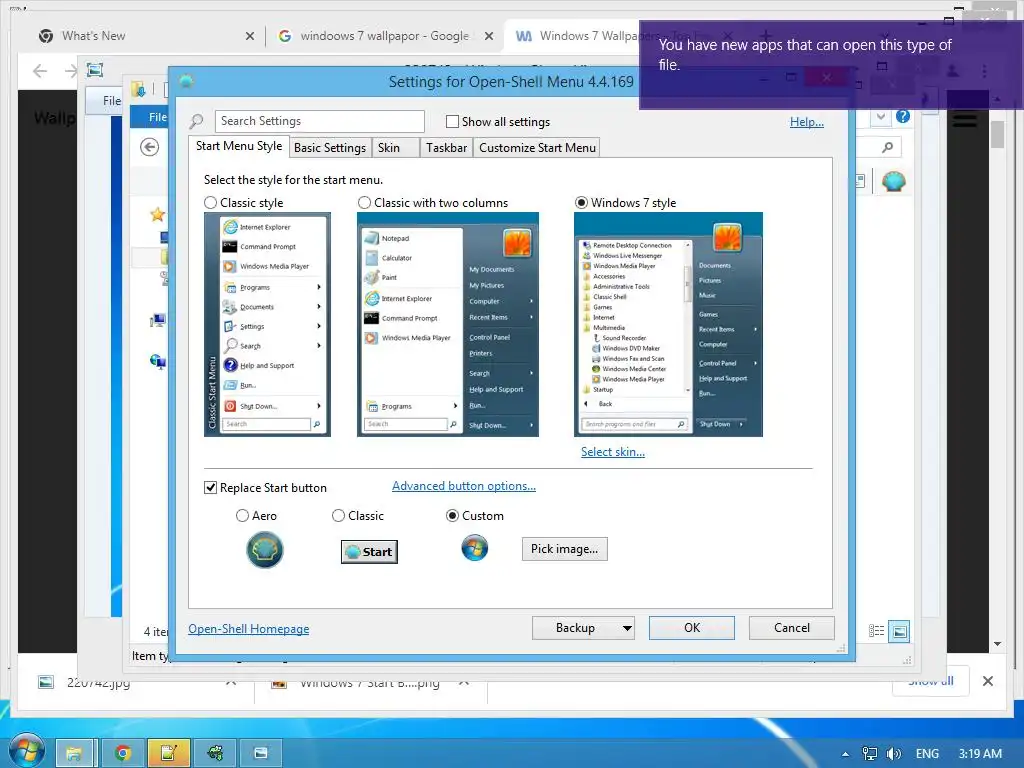The height and width of the screenshot is (768, 1024).
Task: Click the Classic style menu preview thumbnail
Action: (267, 325)
